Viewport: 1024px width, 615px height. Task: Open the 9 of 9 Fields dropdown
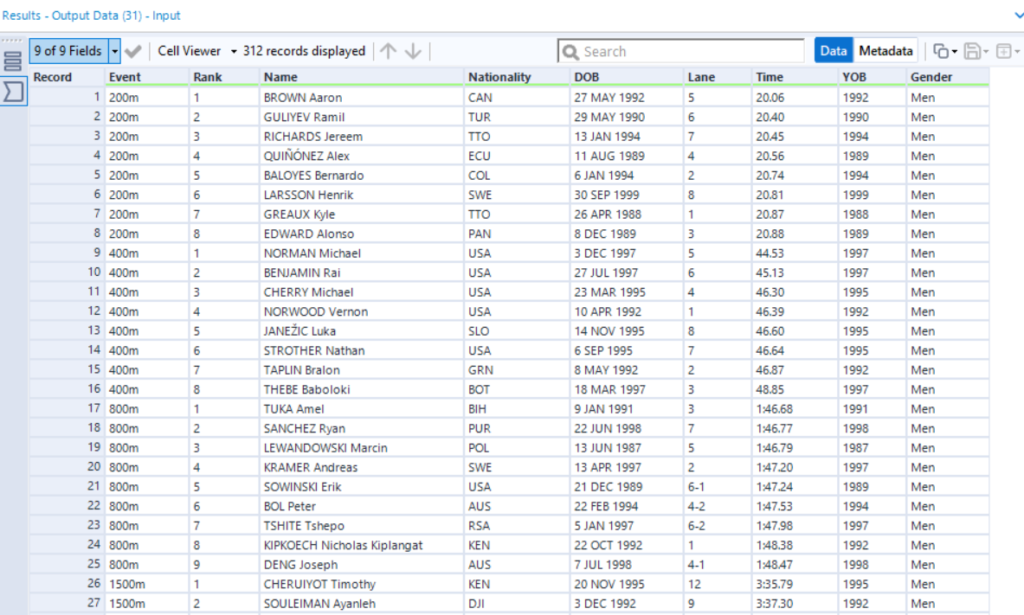point(114,51)
